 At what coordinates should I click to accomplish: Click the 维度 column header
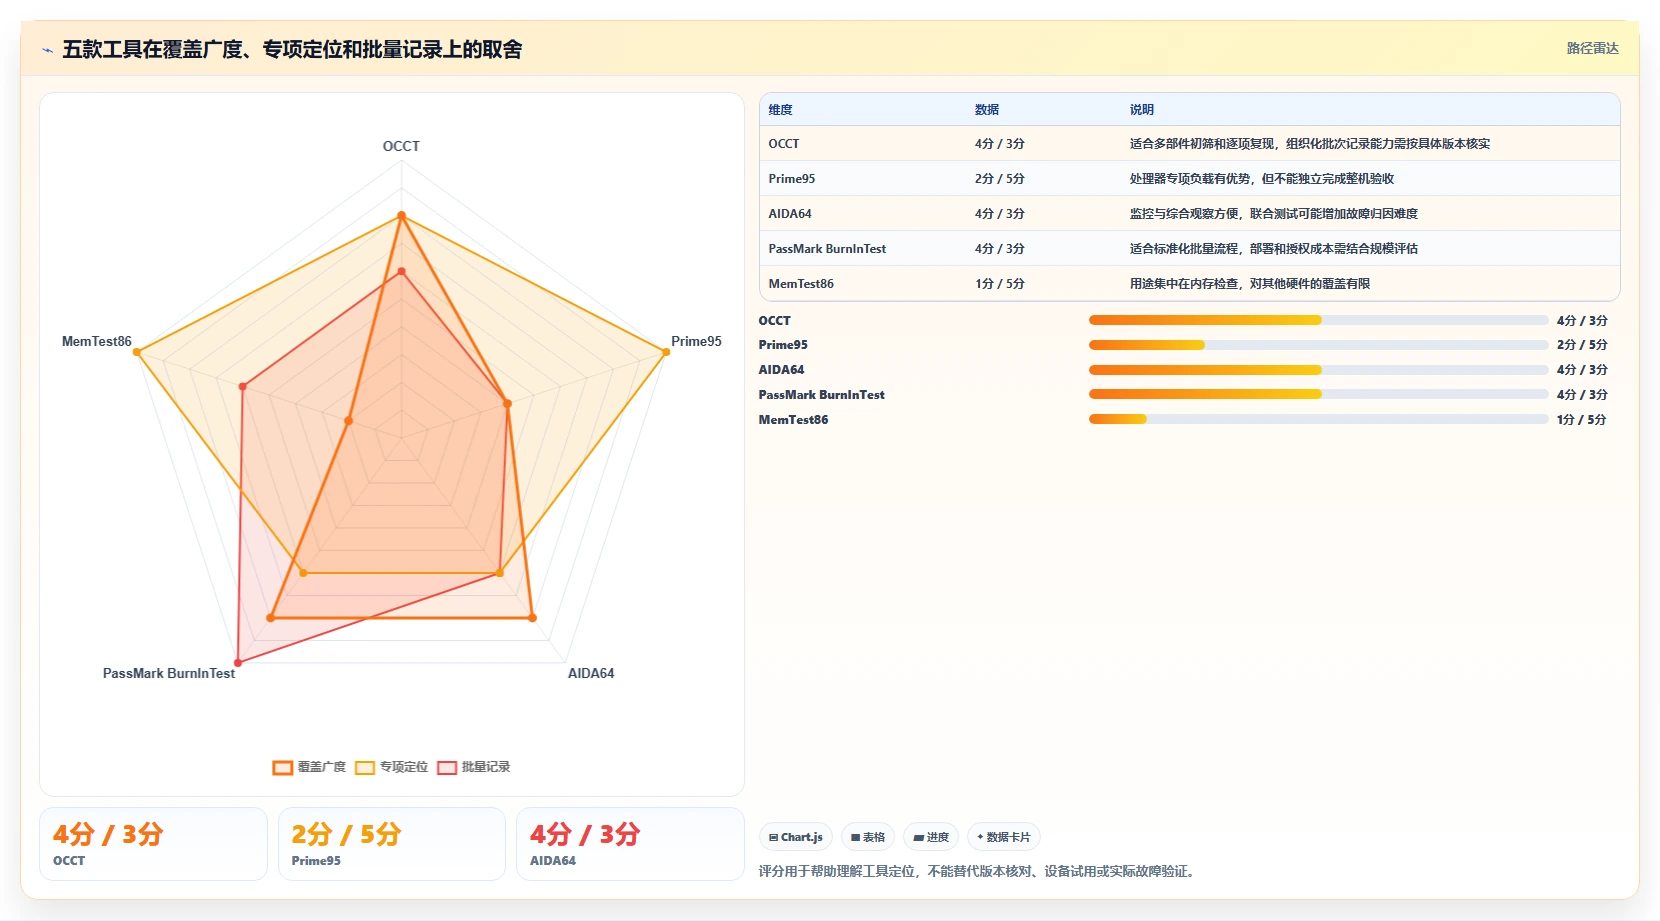pos(780,110)
